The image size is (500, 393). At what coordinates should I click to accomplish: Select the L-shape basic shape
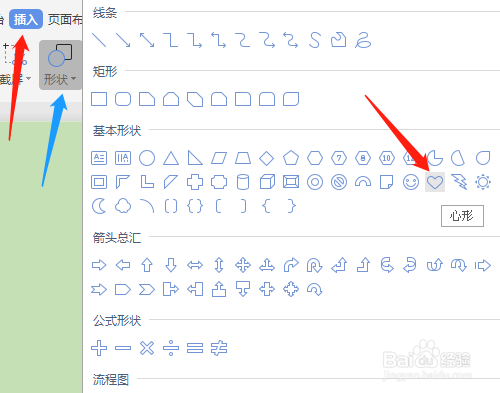click(147, 182)
